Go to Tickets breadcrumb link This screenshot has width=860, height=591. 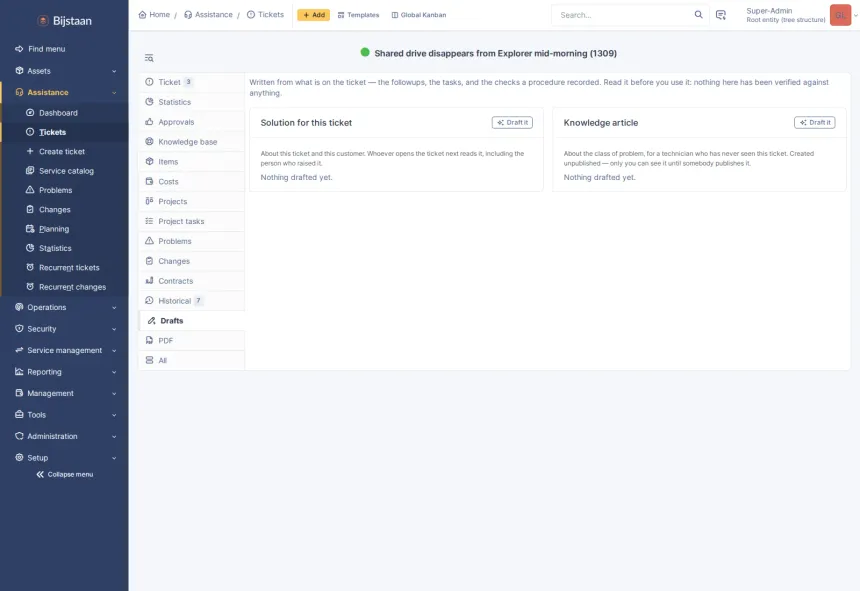[x=265, y=15]
